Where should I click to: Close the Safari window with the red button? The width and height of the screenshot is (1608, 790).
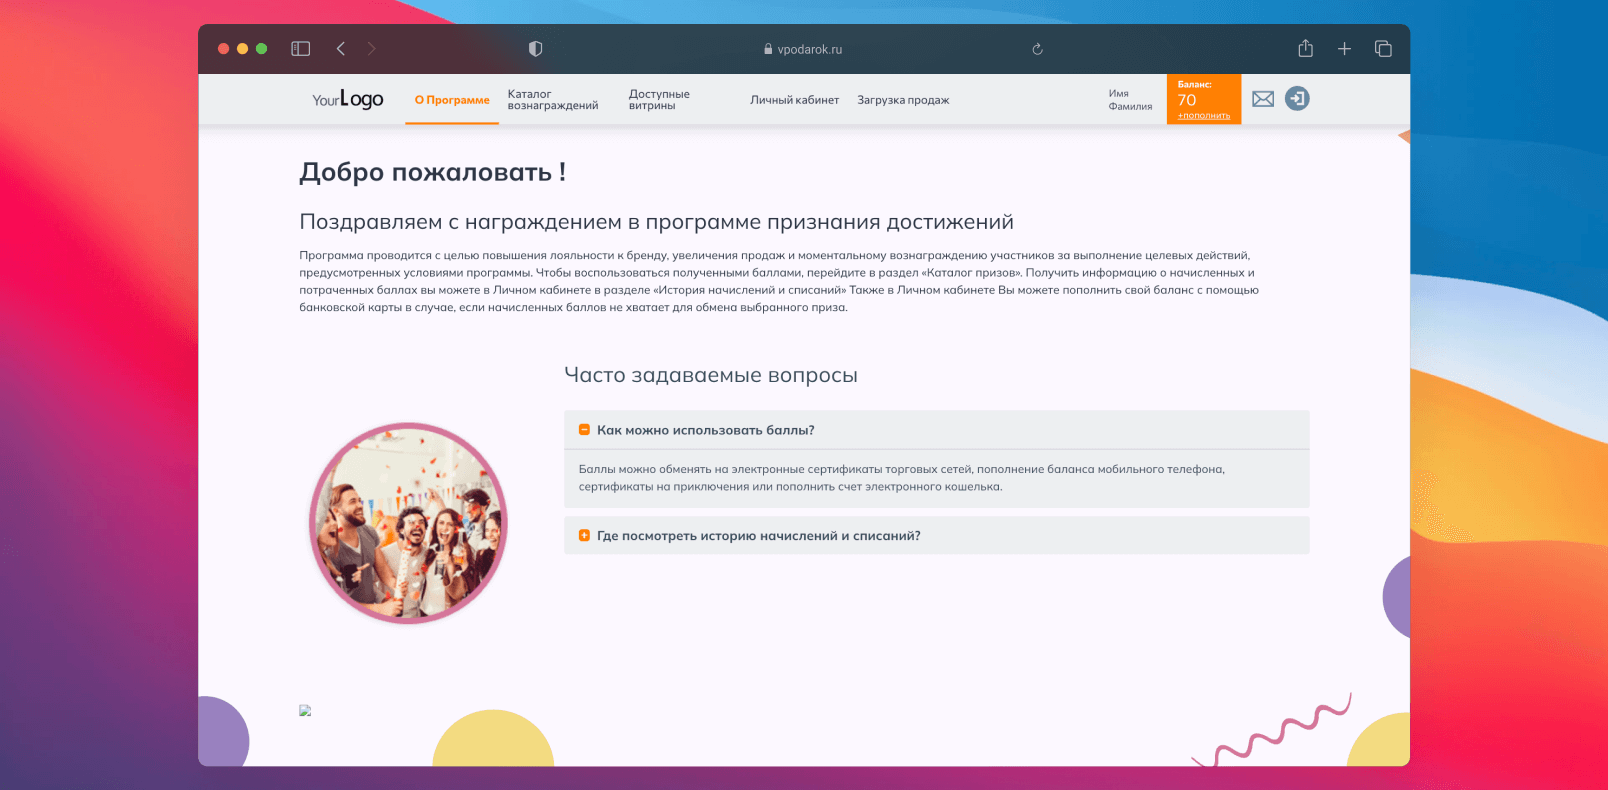coord(224,48)
